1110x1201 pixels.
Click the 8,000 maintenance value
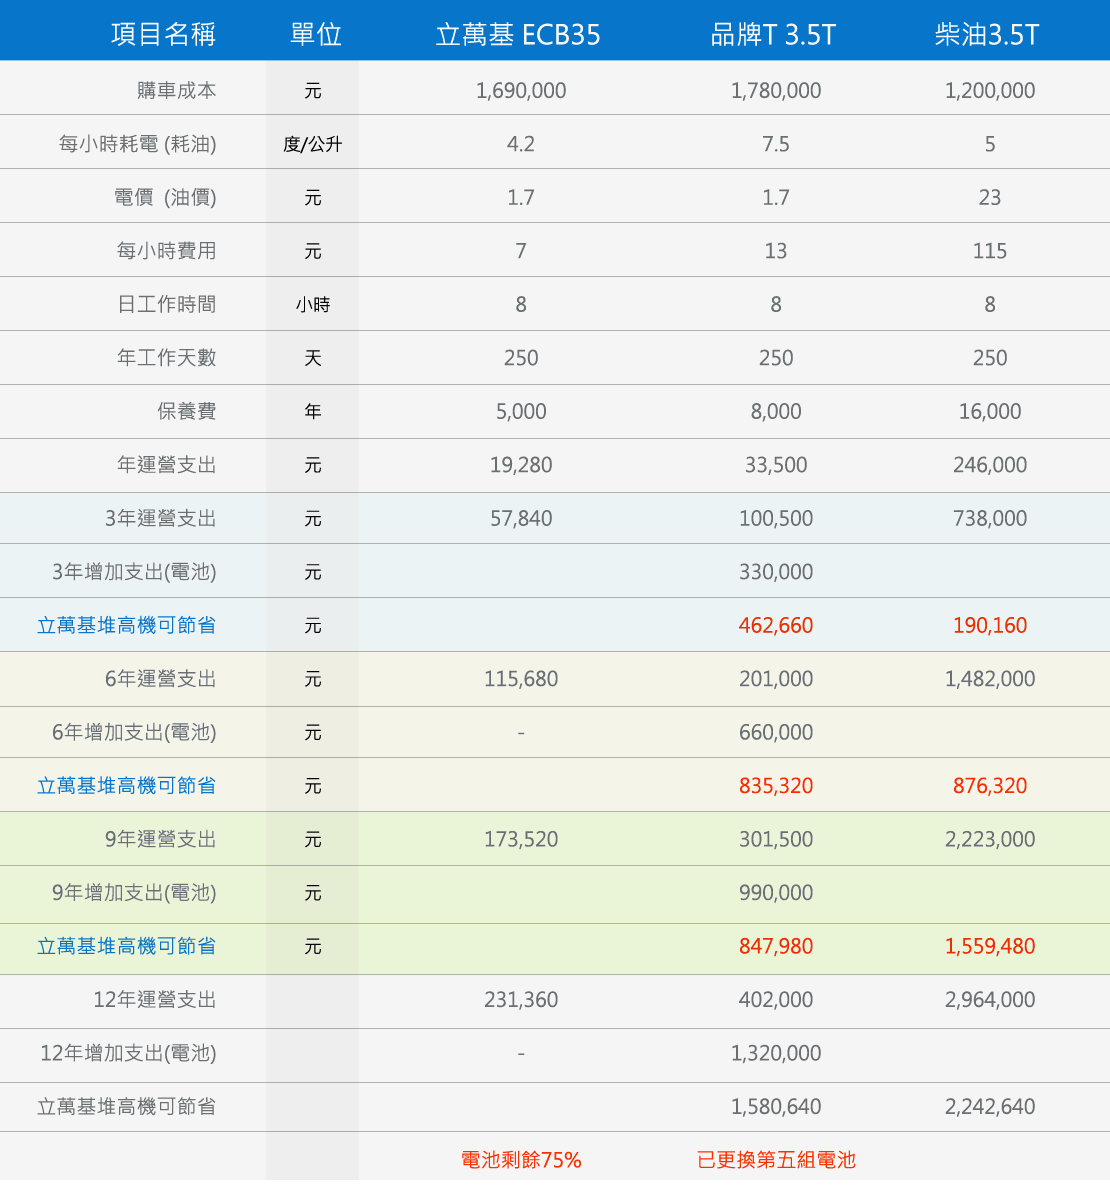point(776,411)
